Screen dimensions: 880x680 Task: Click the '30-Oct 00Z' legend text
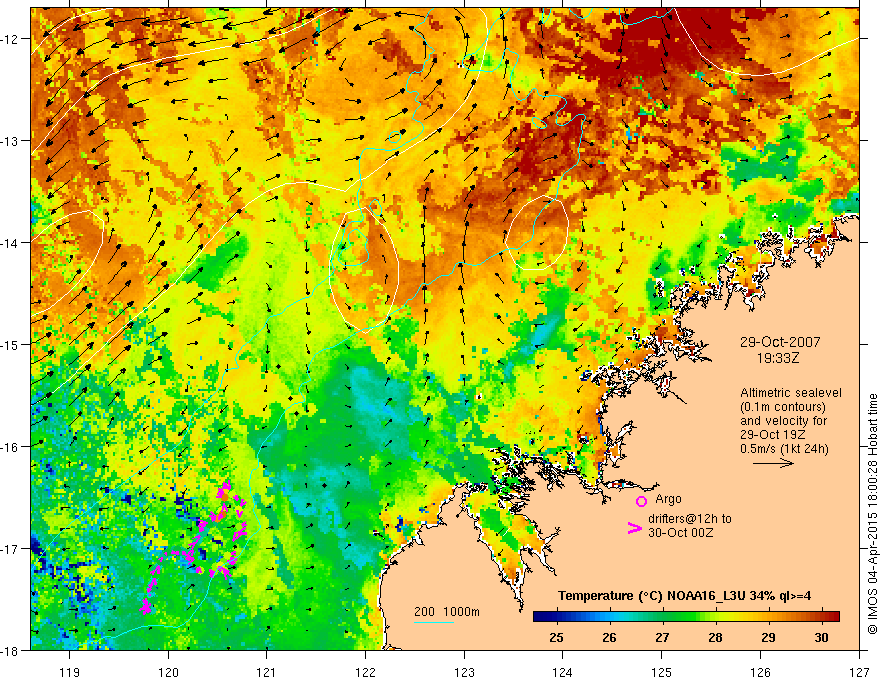tap(680, 533)
